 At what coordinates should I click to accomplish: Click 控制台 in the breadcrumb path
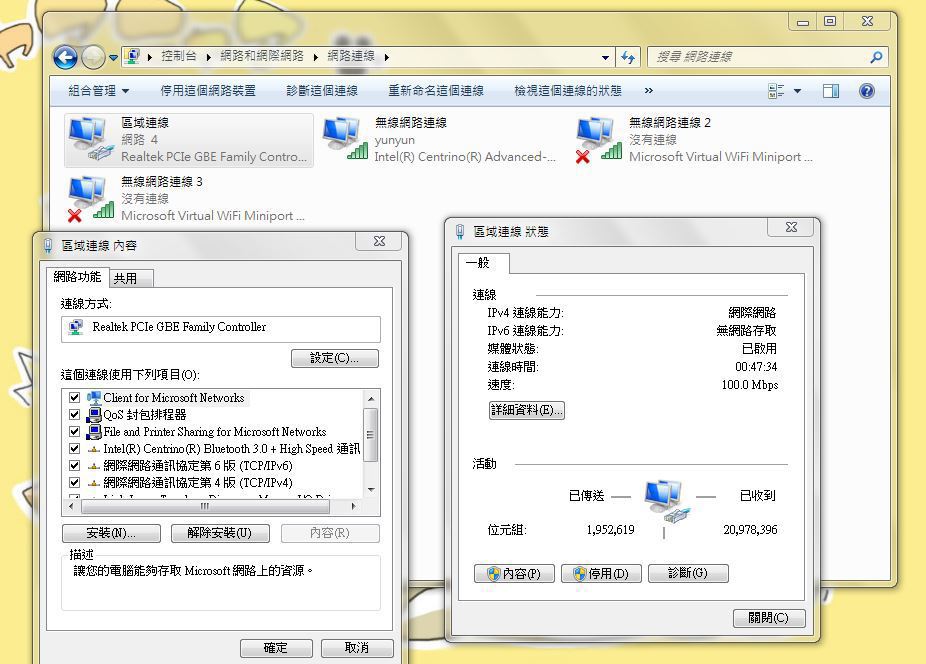click(x=178, y=56)
